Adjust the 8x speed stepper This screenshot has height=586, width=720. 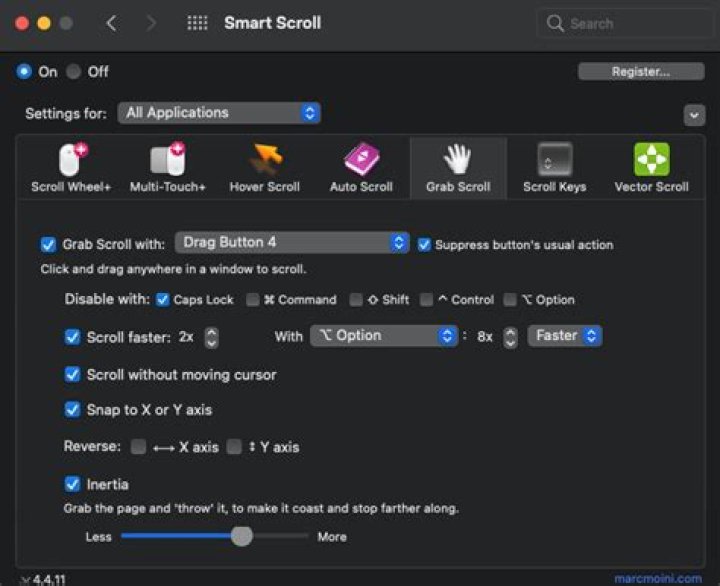[510, 338]
